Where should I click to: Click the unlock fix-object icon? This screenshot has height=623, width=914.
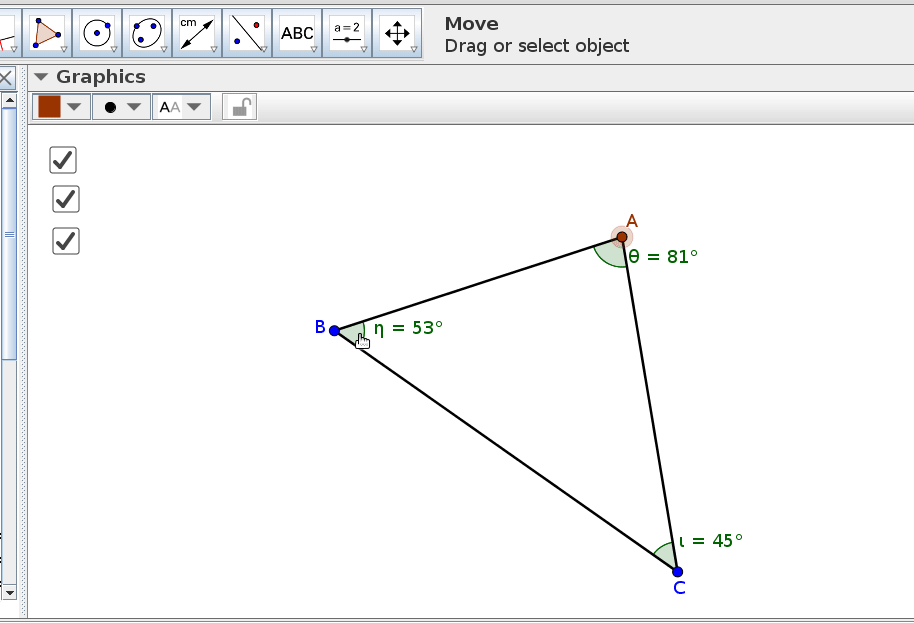coord(240,107)
